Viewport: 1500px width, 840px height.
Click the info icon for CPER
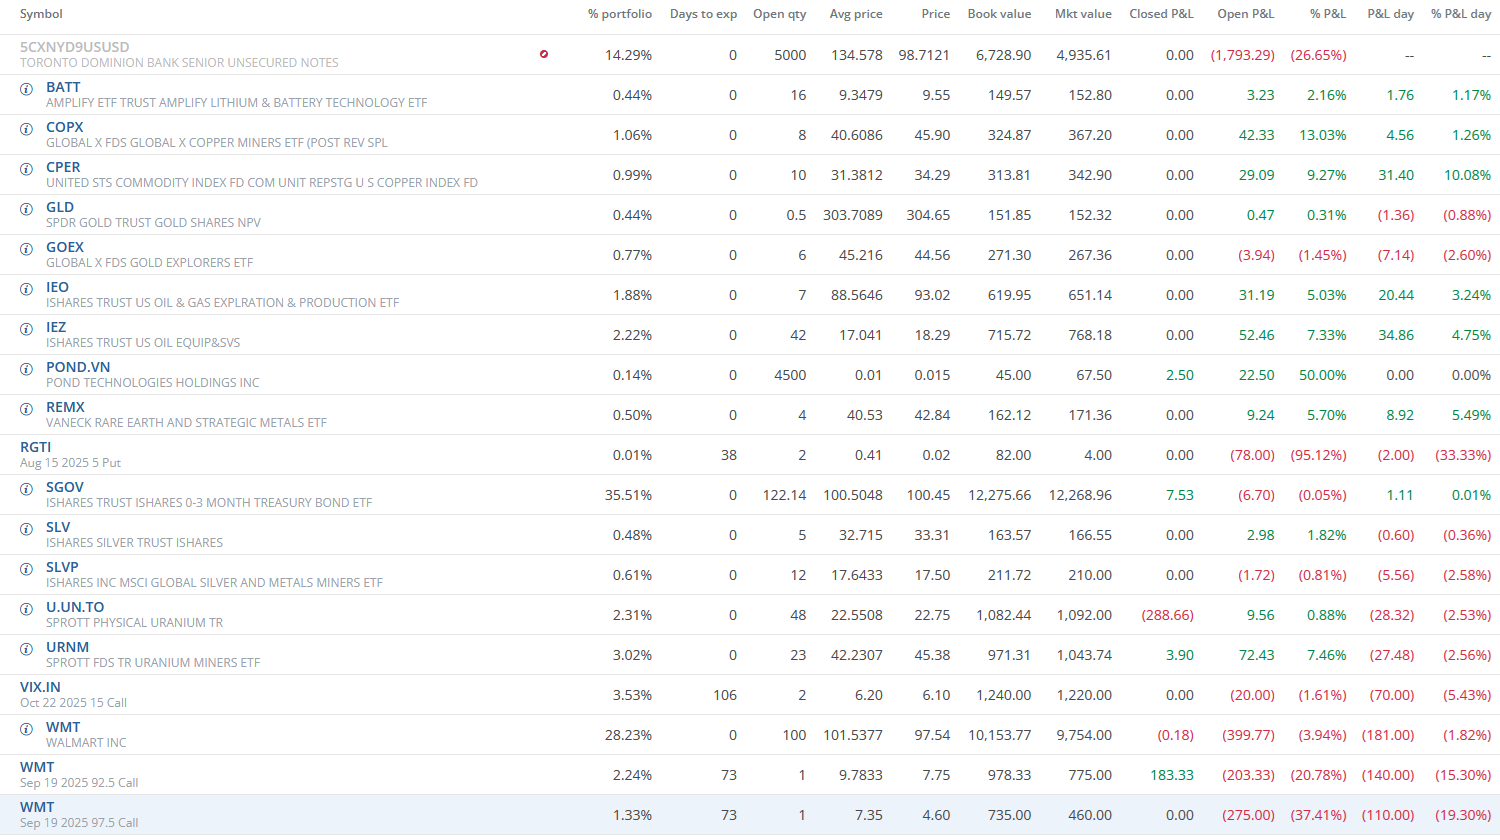(x=27, y=169)
